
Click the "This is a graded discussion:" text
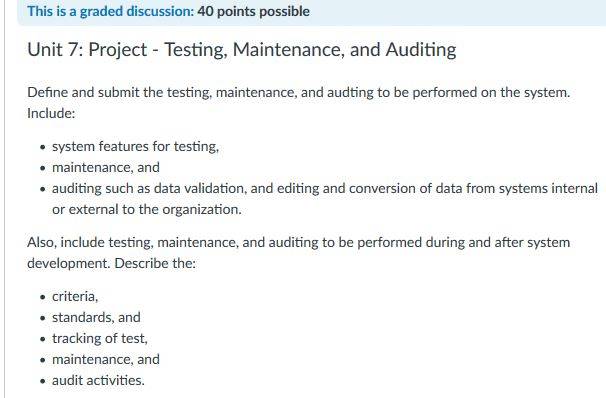pyautogui.click(x=111, y=11)
